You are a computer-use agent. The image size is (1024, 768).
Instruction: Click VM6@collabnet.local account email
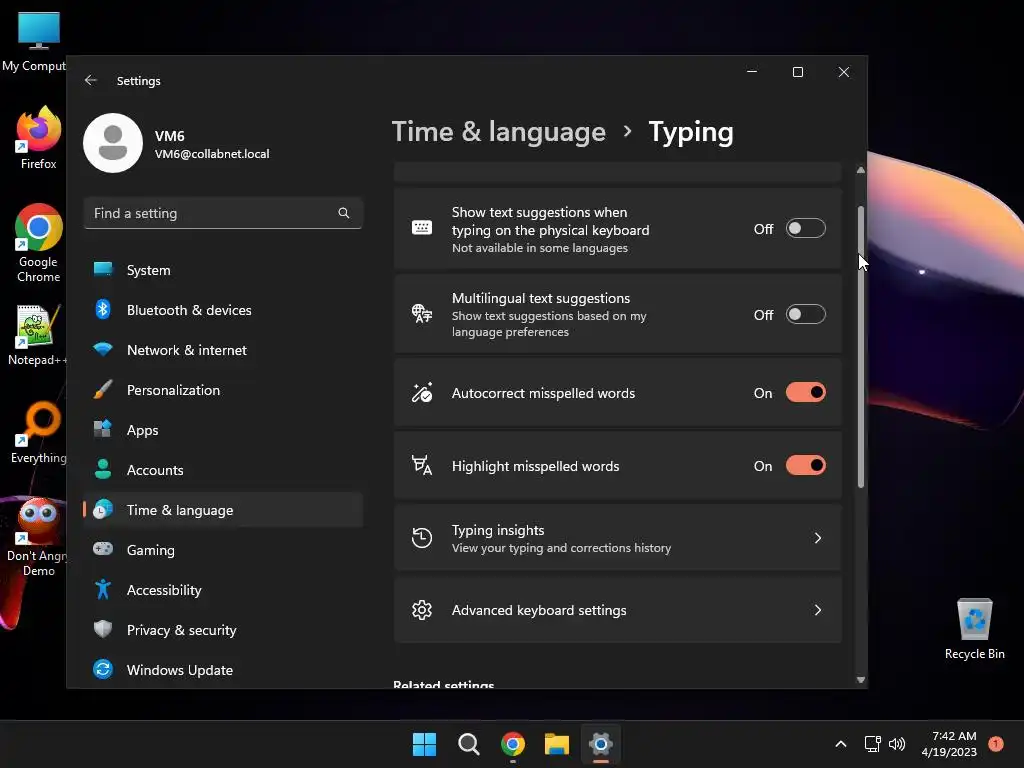pyautogui.click(x=212, y=154)
